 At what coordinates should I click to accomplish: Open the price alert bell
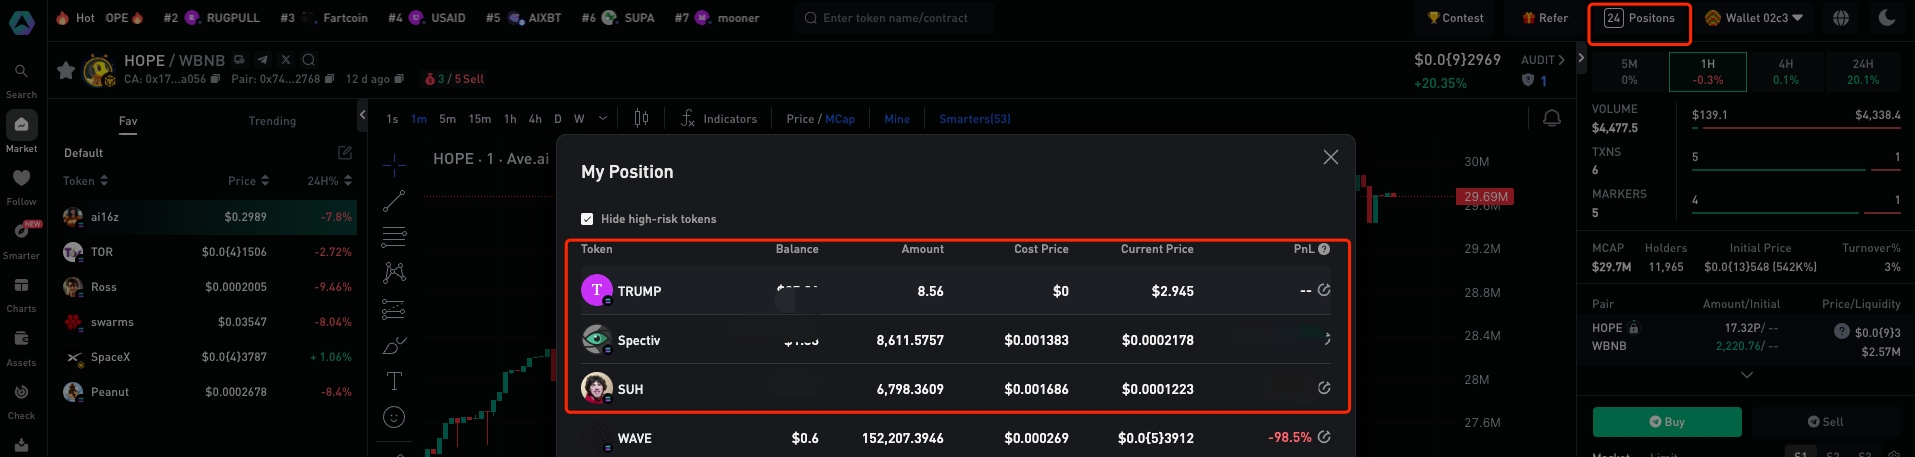coord(1551,119)
